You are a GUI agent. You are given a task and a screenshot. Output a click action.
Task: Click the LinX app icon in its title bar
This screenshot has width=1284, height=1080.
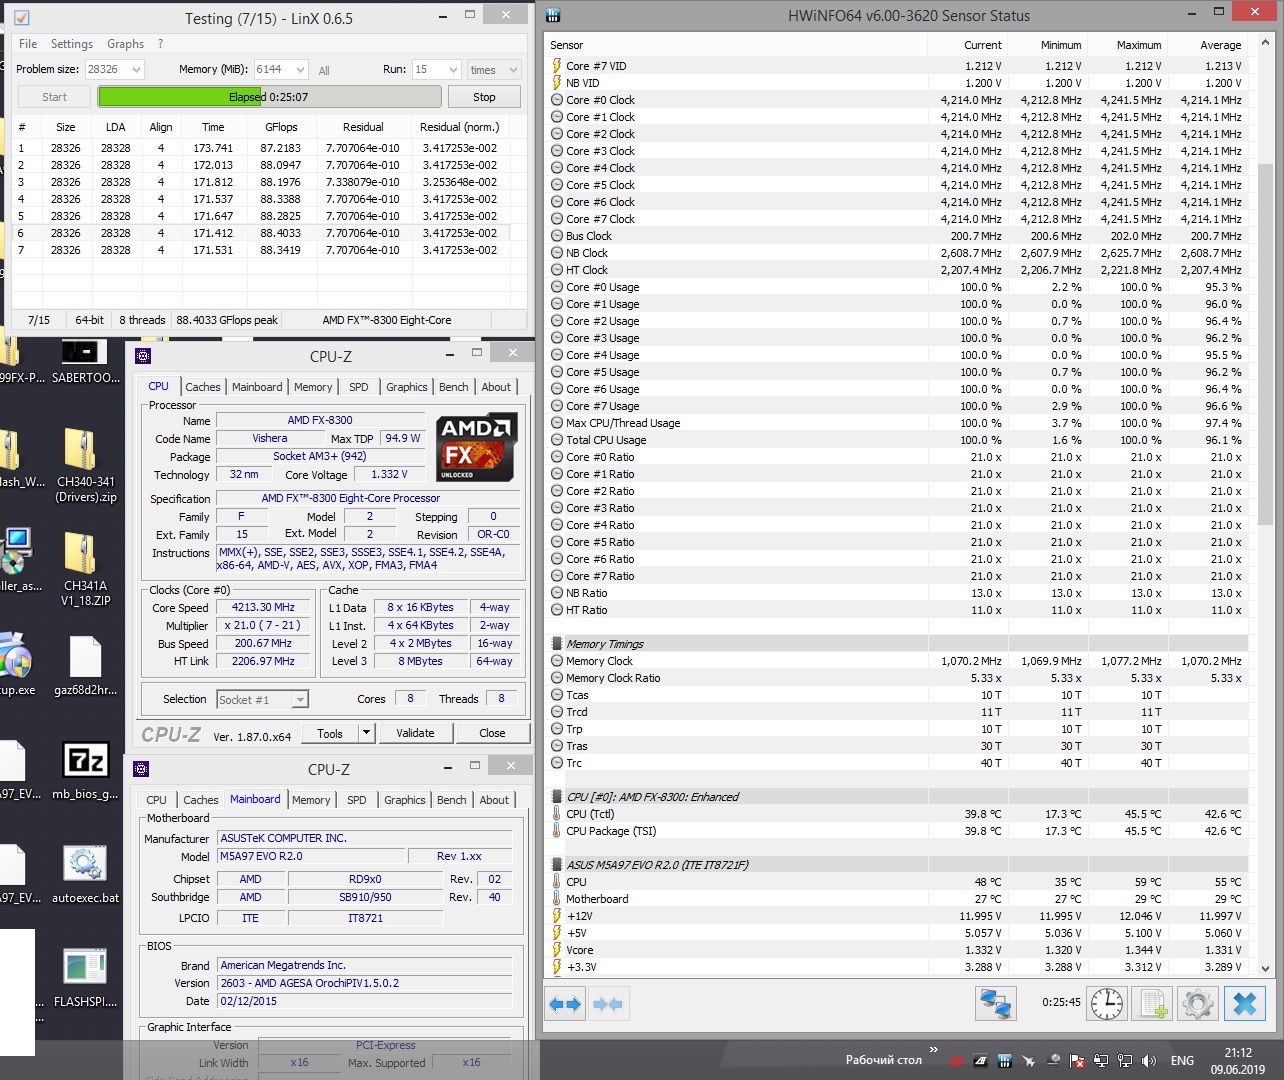pyautogui.click(x=21, y=18)
